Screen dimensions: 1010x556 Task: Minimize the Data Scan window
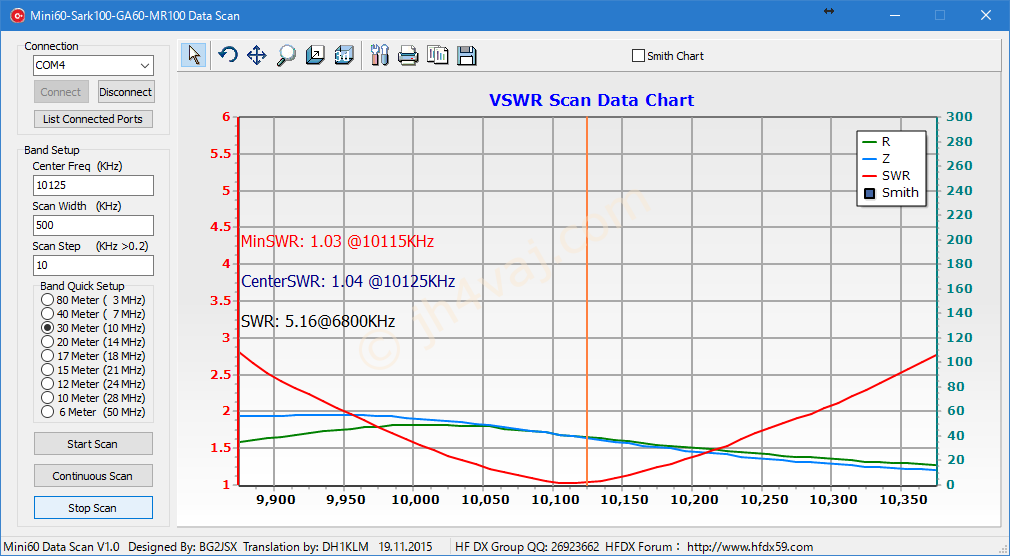(x=895, y=15)
